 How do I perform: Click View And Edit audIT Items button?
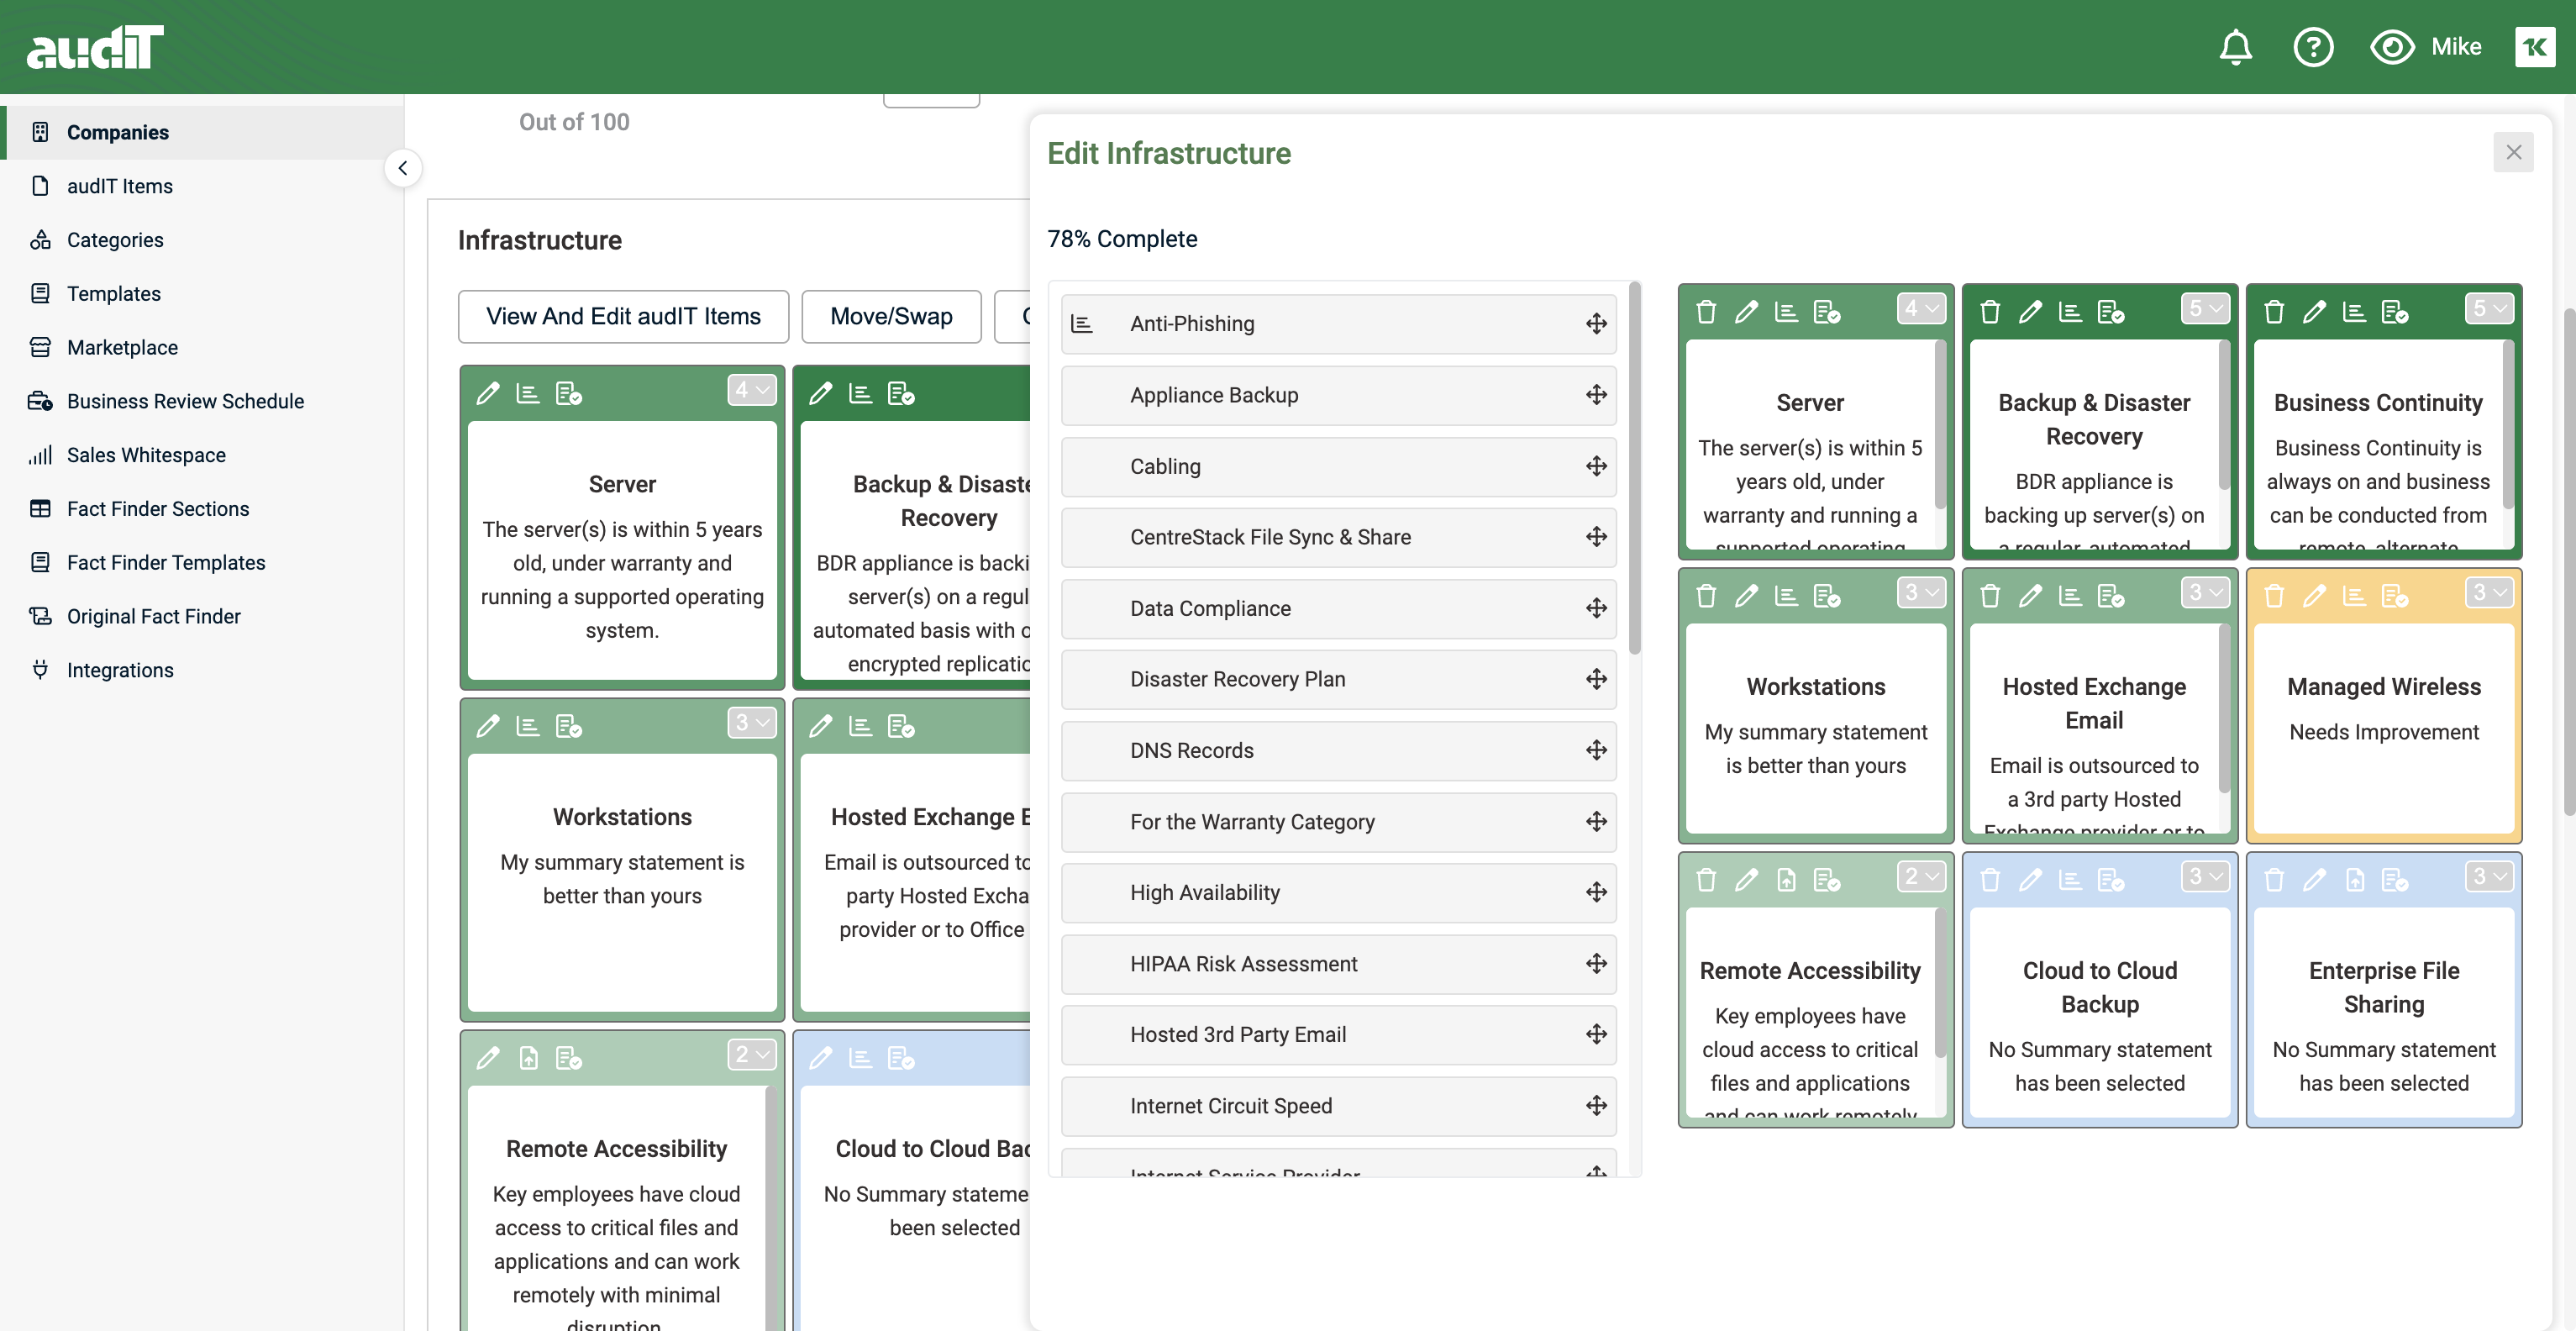(623, 316)
